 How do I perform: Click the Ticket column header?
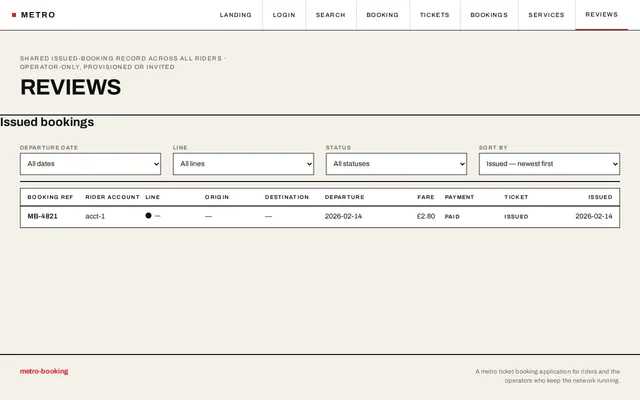point(516,197)
